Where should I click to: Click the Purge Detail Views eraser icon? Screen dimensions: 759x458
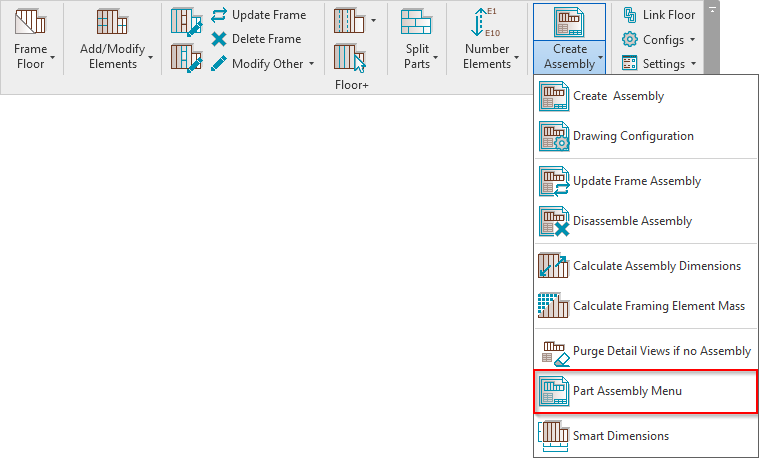553,351
